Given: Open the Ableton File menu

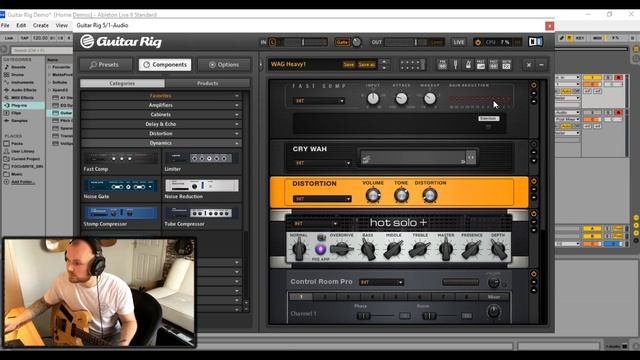Looking at the screenshot, I should click(x=5, y=25).
